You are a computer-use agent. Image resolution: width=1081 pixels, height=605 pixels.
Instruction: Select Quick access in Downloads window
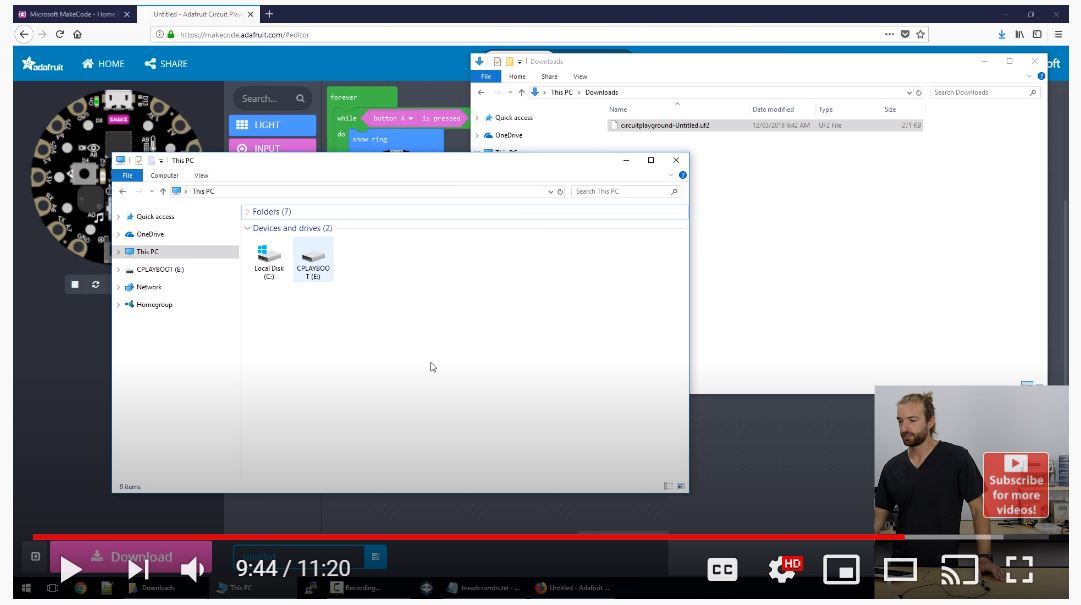point(513,118)
